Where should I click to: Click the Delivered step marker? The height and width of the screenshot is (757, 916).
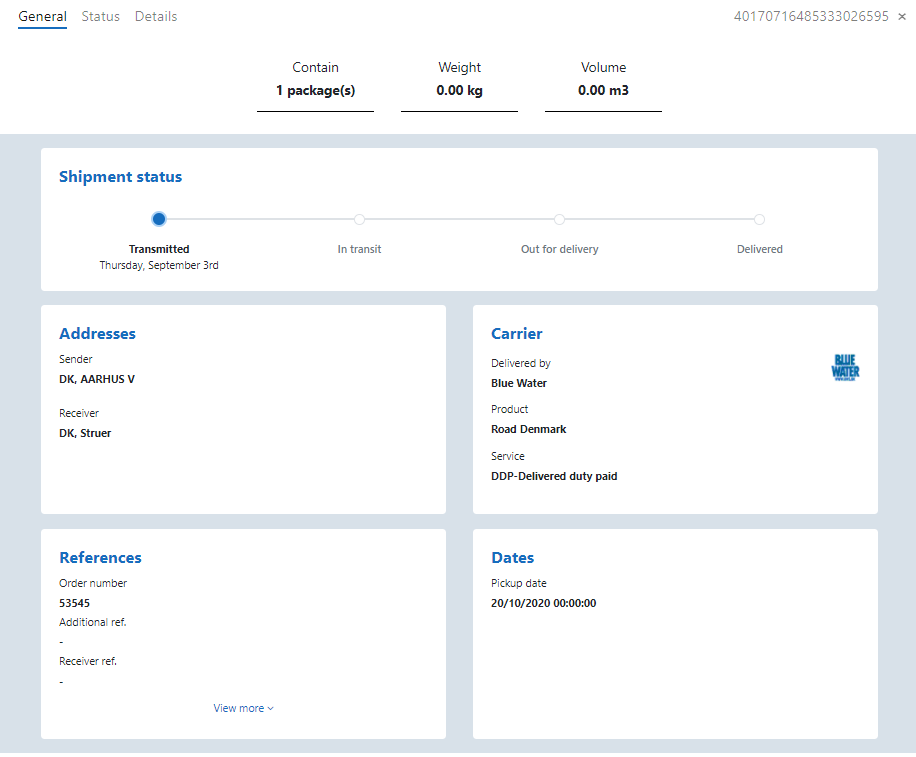759,219
